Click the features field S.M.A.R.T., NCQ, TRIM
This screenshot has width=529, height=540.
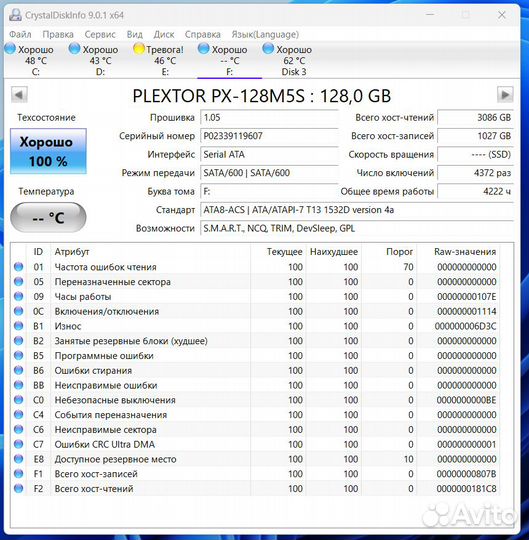pyautogui.click(x=357, y=228)
